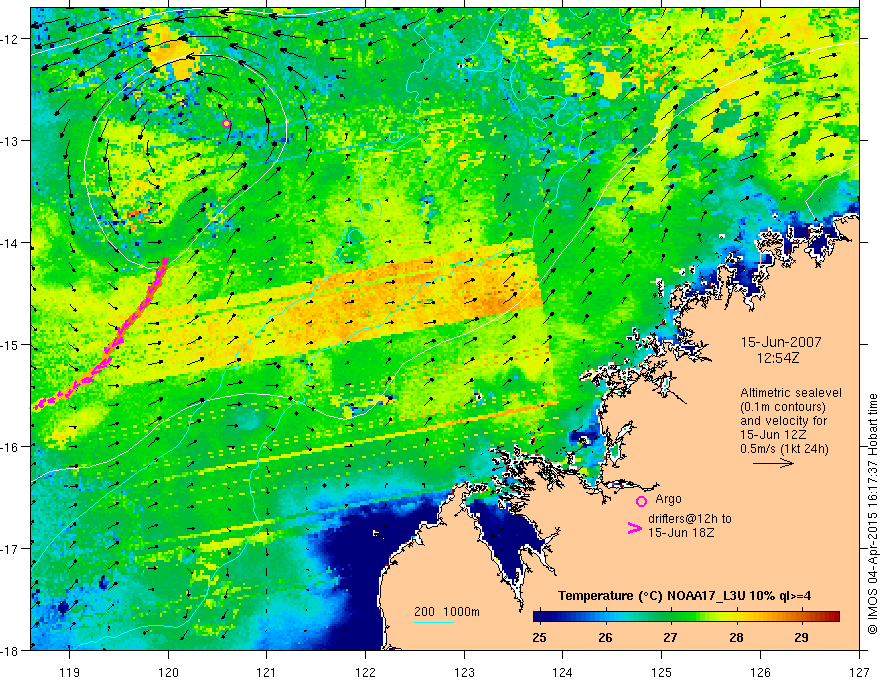The width and height of the screenshot is (880, 680).
Task: Click the IMOS copyright timestamp text
Action: 872,514
